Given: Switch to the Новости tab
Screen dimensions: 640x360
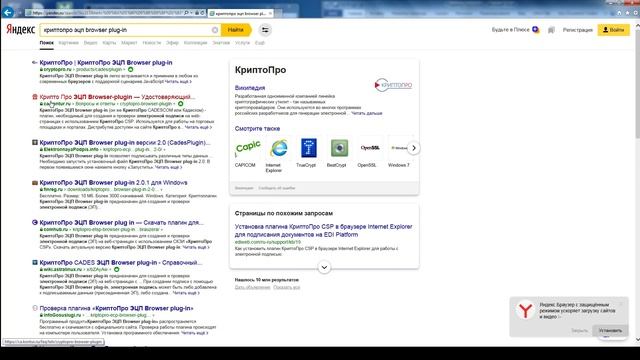Looking at the screenshot, I should pyautogui.click(x=151, y=43).
